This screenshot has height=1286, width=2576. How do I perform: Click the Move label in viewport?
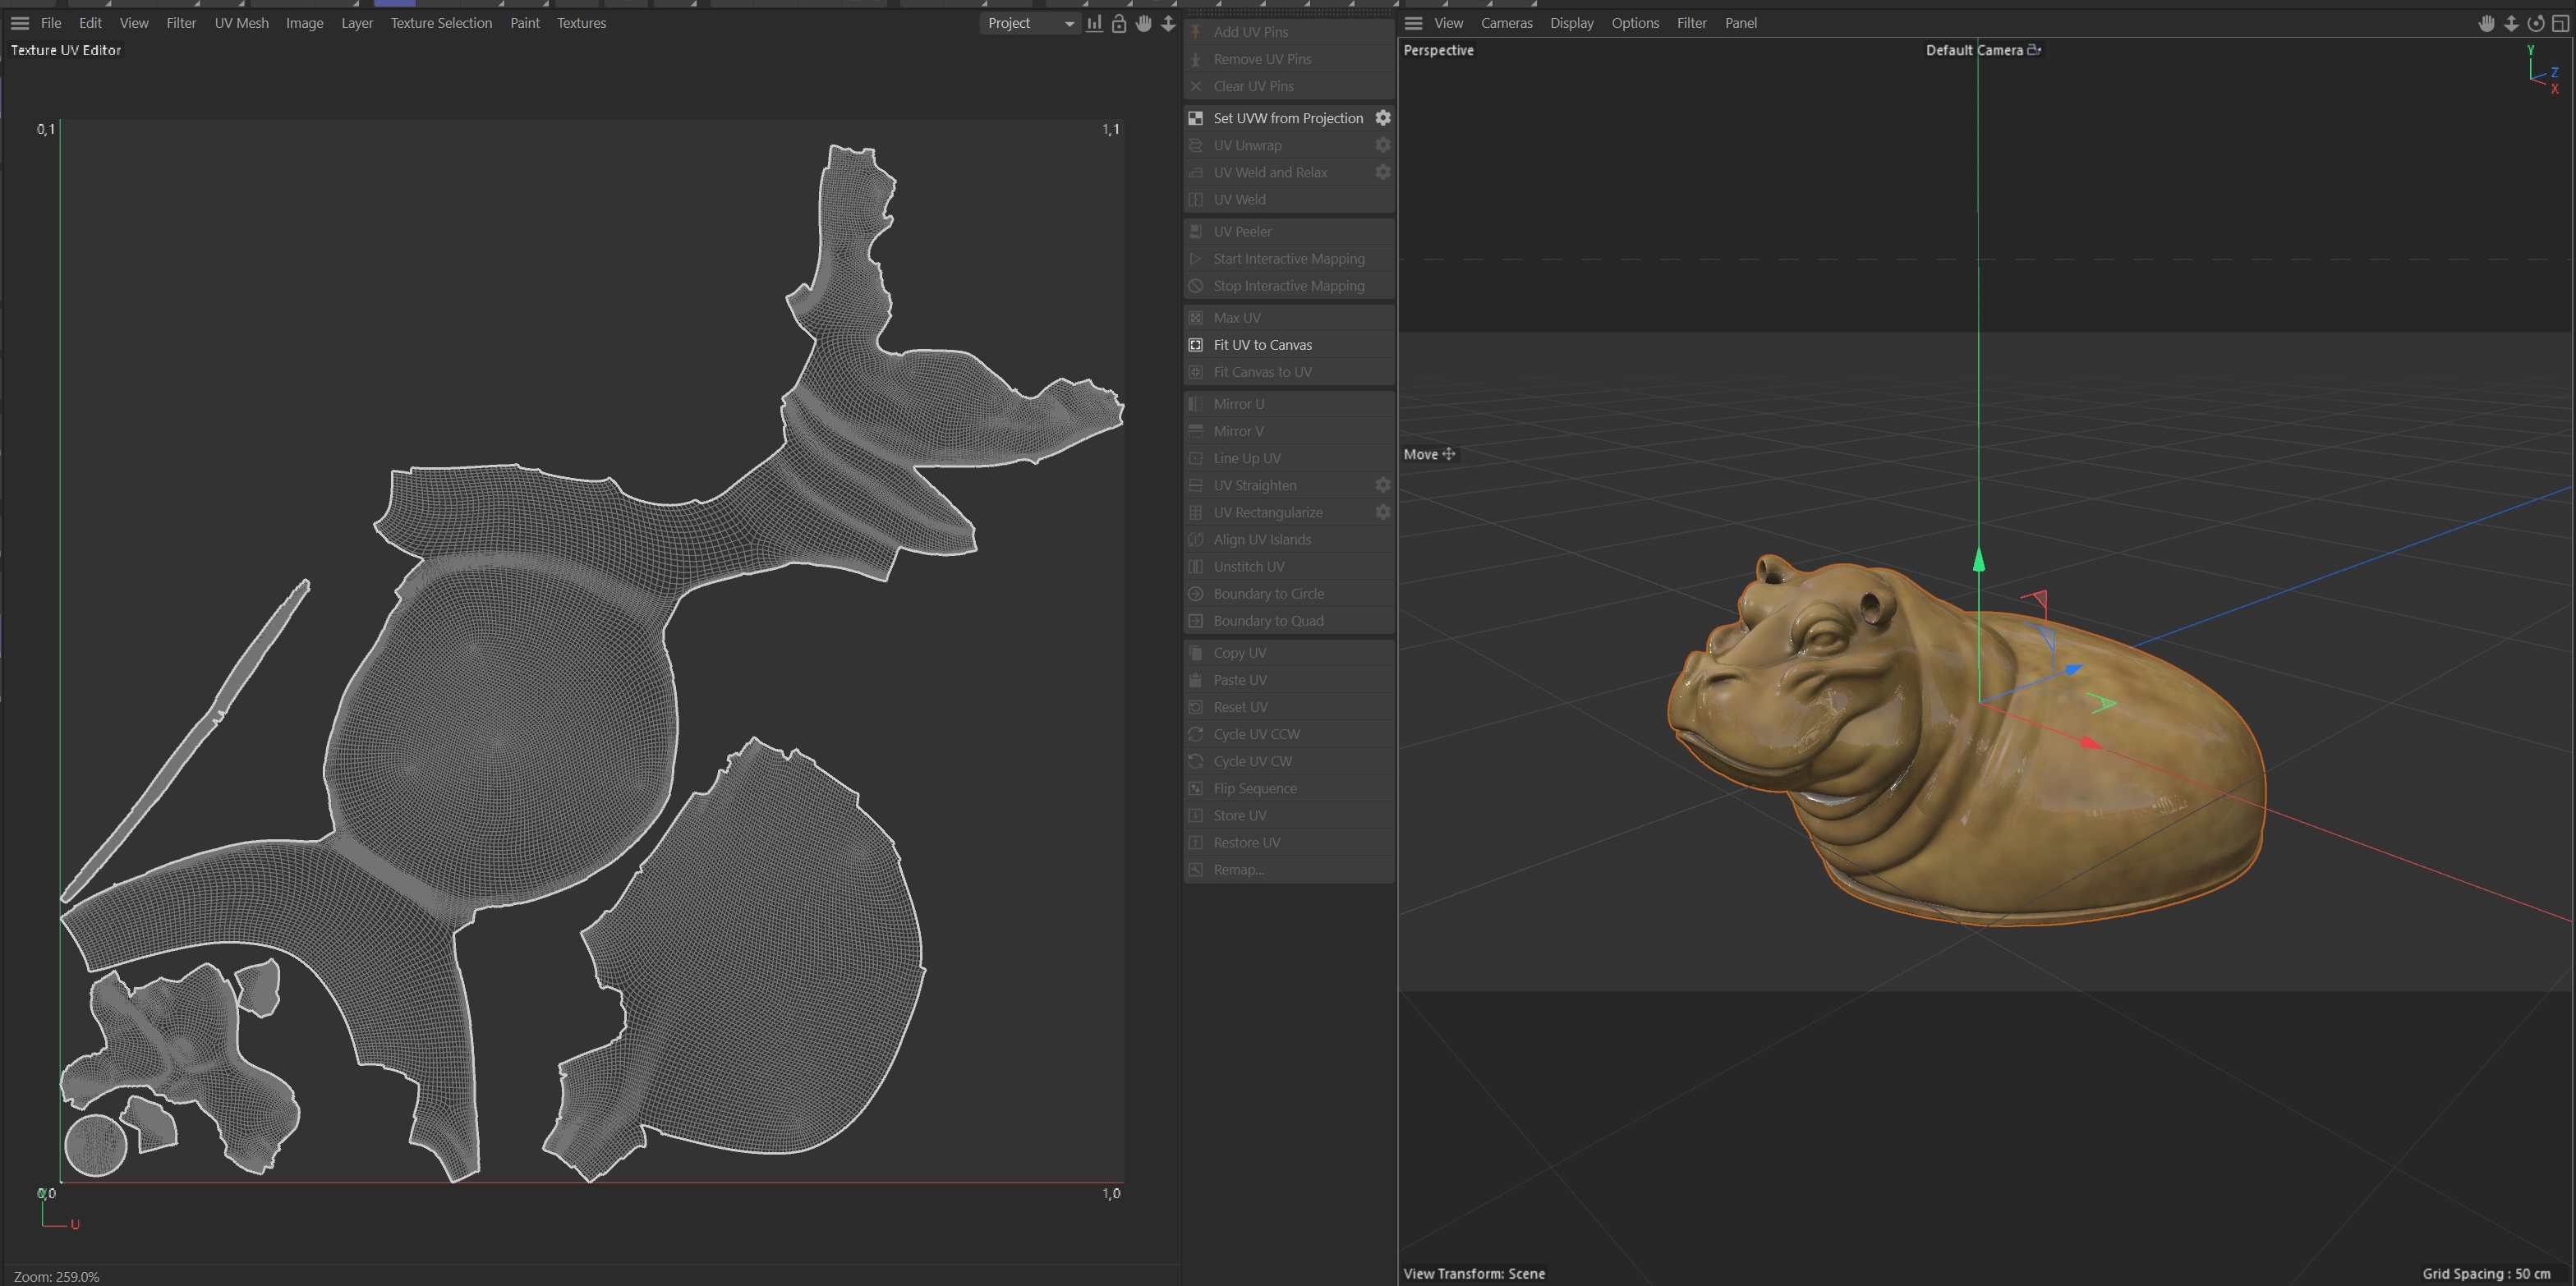pyautogui.click(x=1421, y=454)
